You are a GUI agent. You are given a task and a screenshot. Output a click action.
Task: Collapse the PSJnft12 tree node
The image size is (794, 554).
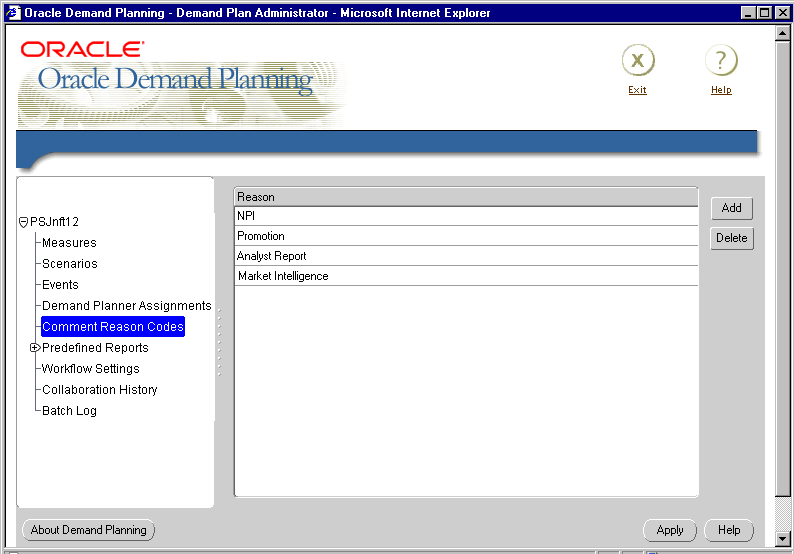[x=23, y=222]
